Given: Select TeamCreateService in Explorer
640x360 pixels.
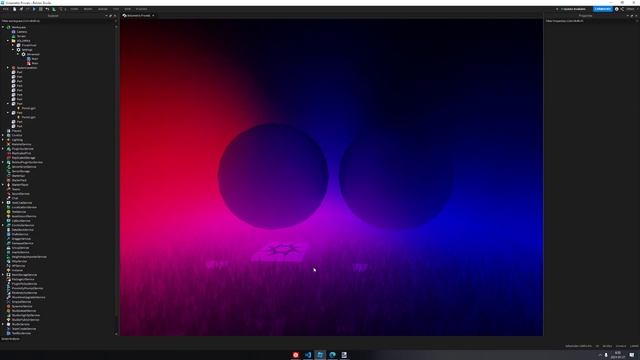Looking at the screenshot, I should coord(24,329).
